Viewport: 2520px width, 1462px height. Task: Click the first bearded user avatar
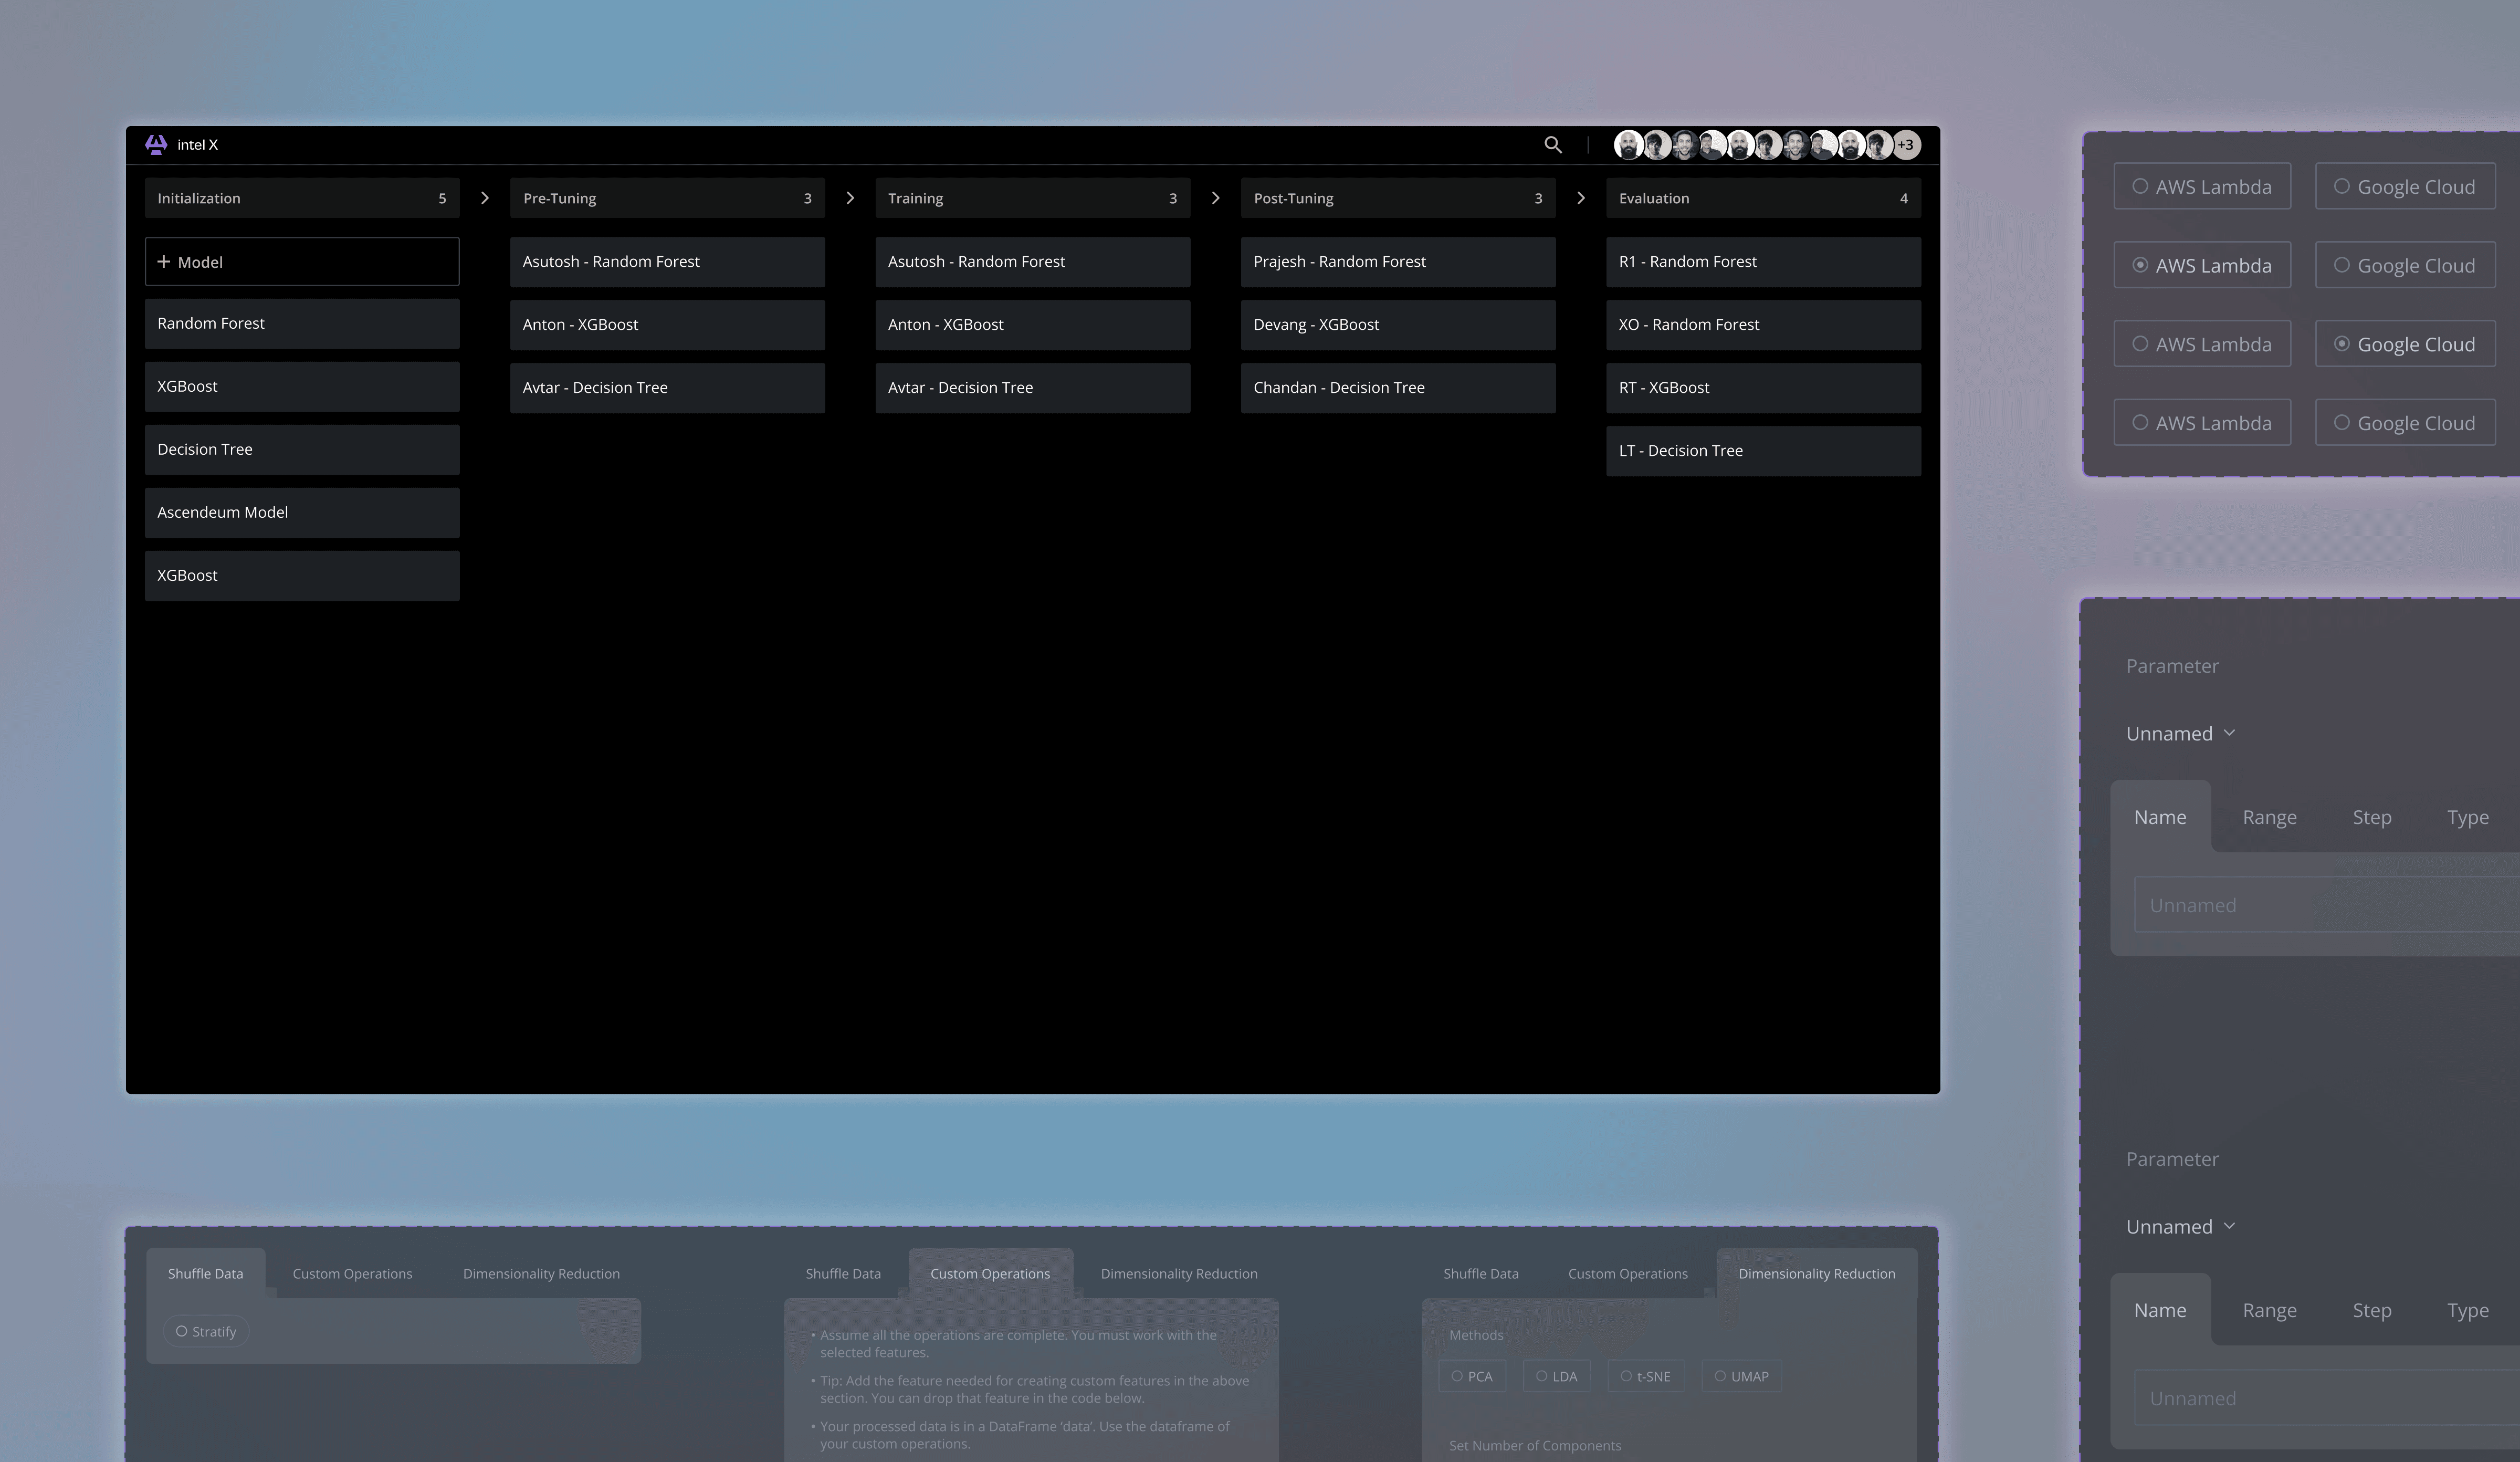point(1628,145)
